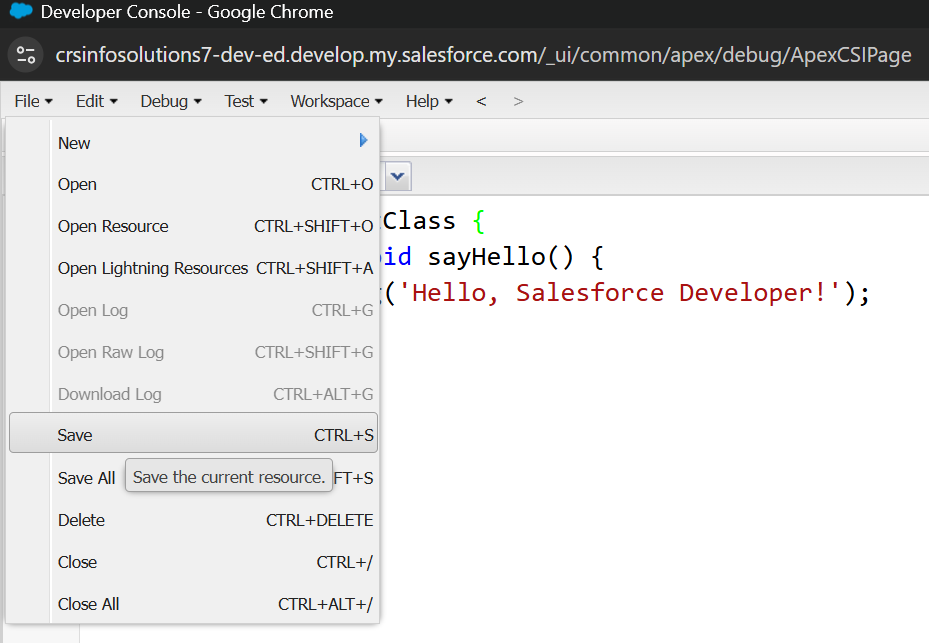
Task: Open the Edit menu
Action: pos(96,101)
